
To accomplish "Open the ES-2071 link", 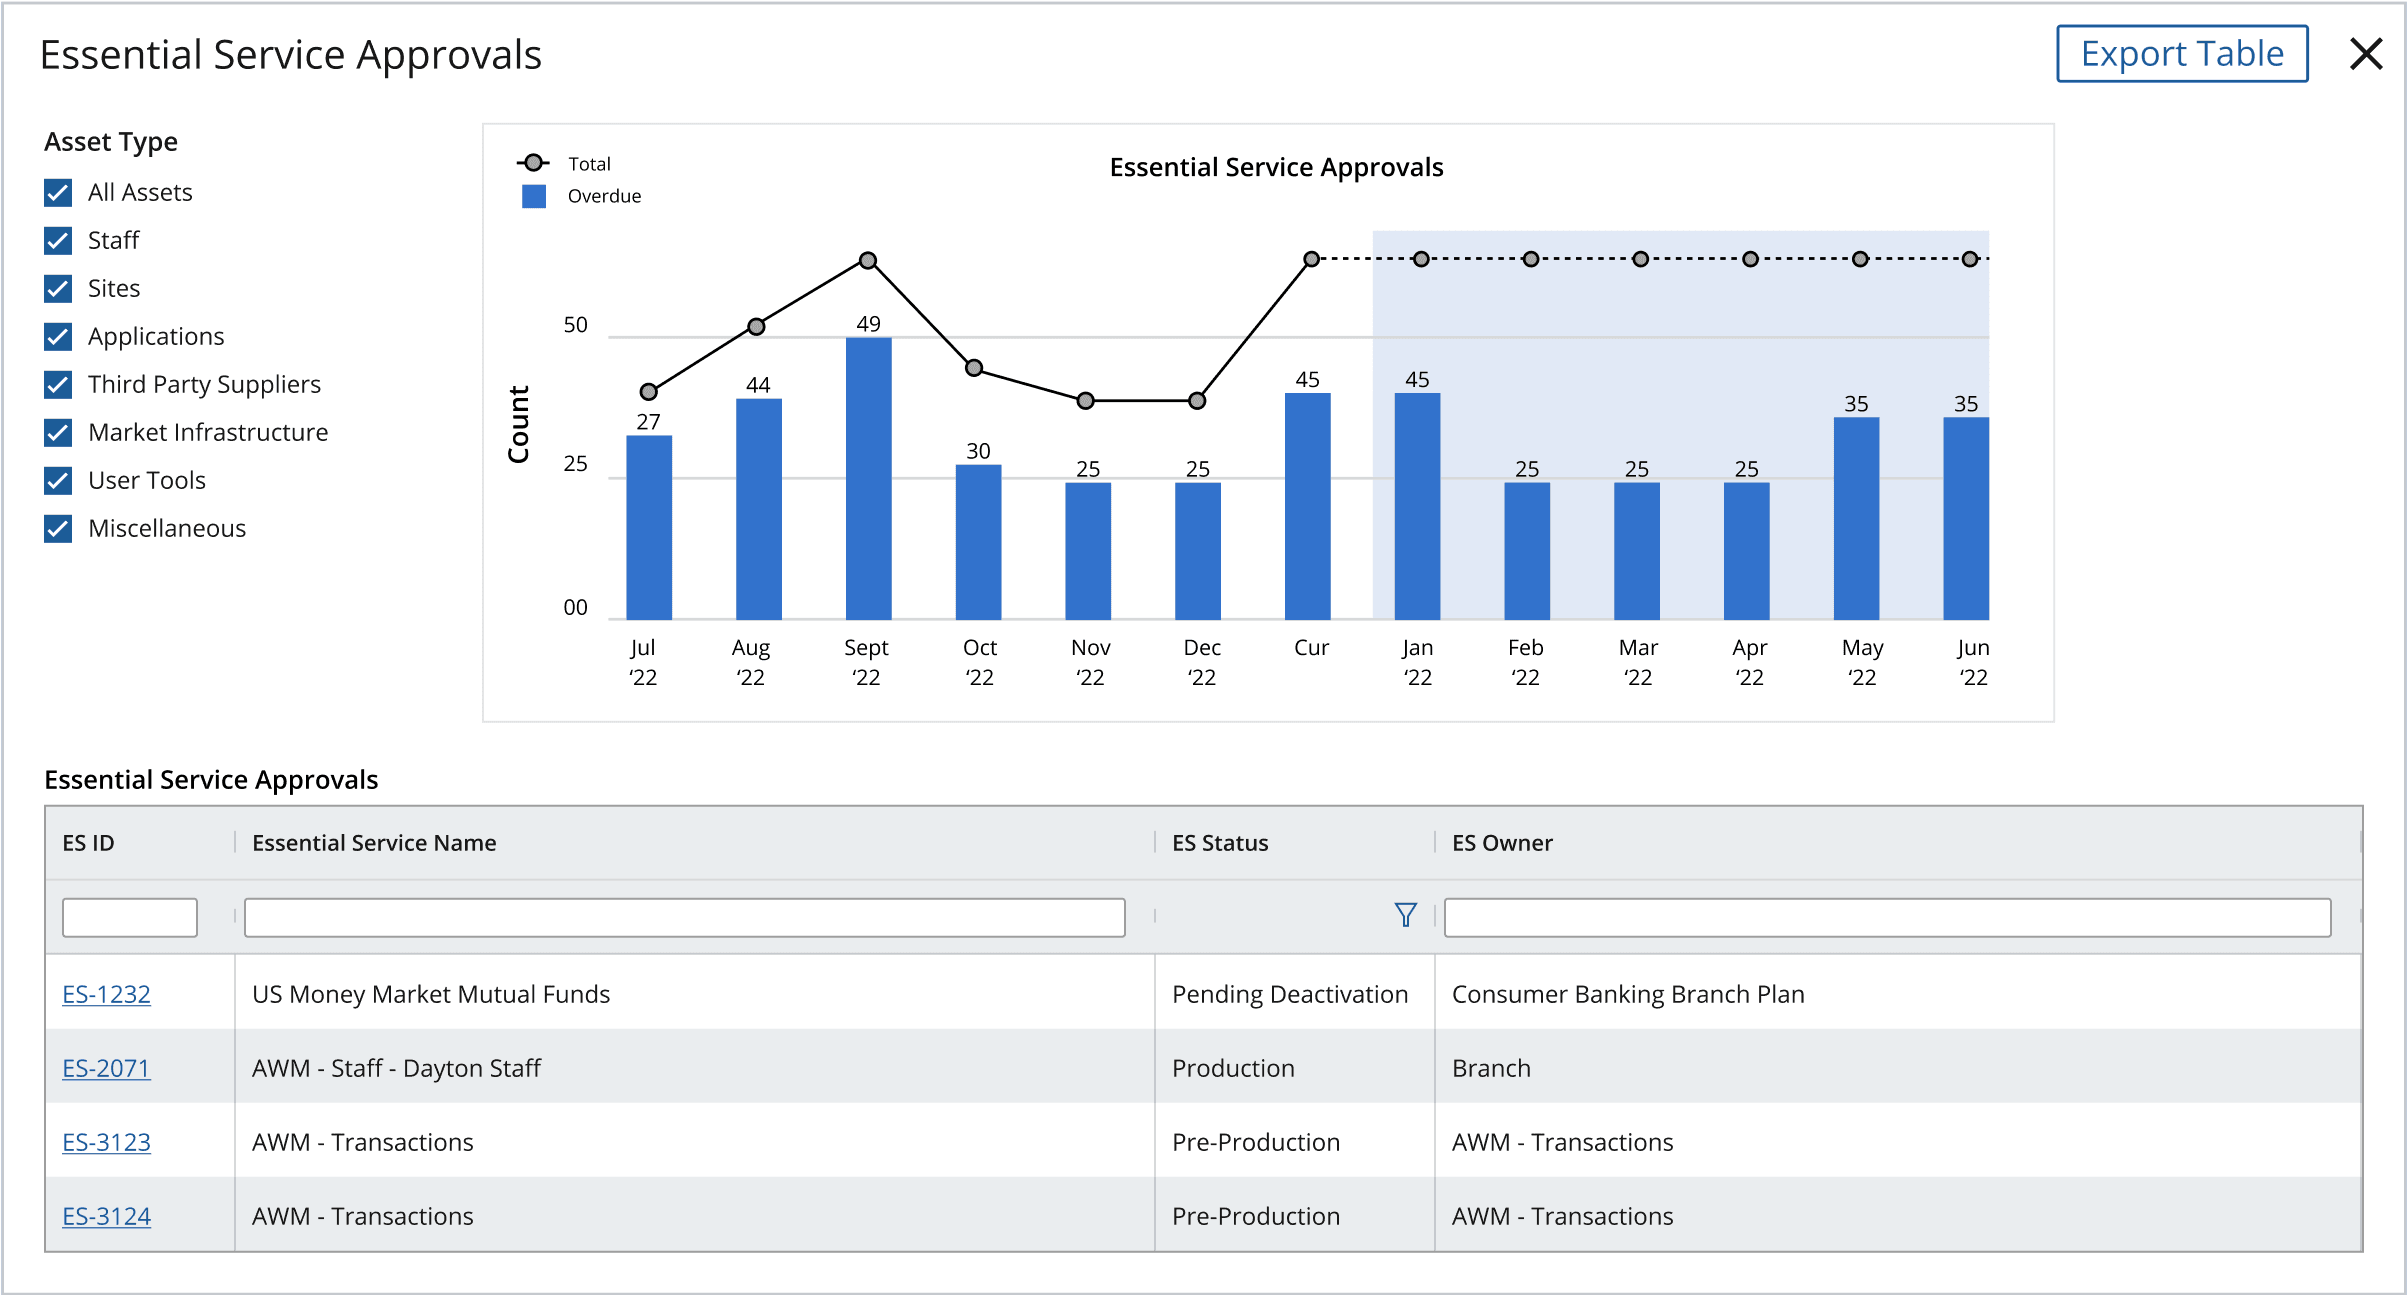I will pyautogui.click(x=106, y=1068).
